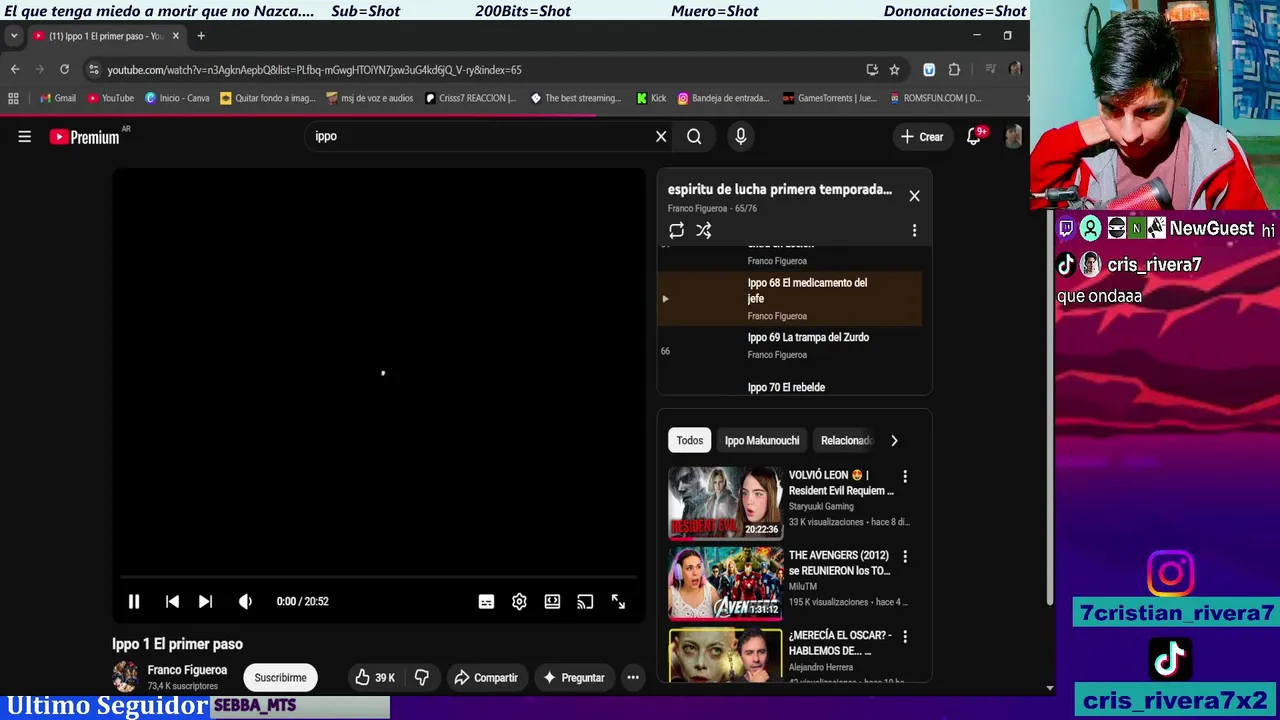Viewport: 1280px width, 720px height.
Task: Open Inicio - Canva bookmark
Action: pyautogui.click(x=177, y=98)
